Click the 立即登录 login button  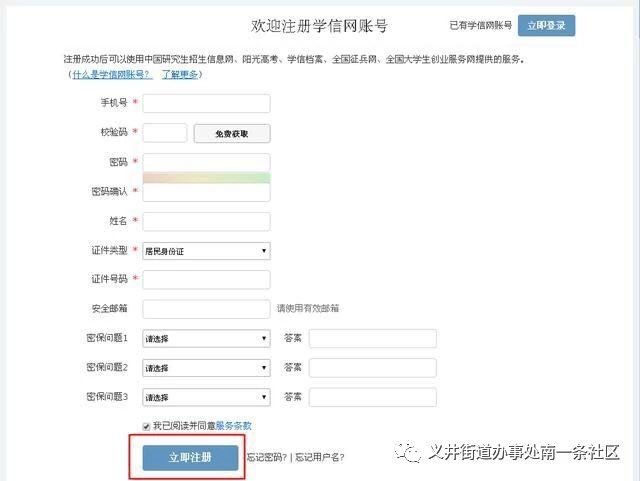click(x=546, y=26)
